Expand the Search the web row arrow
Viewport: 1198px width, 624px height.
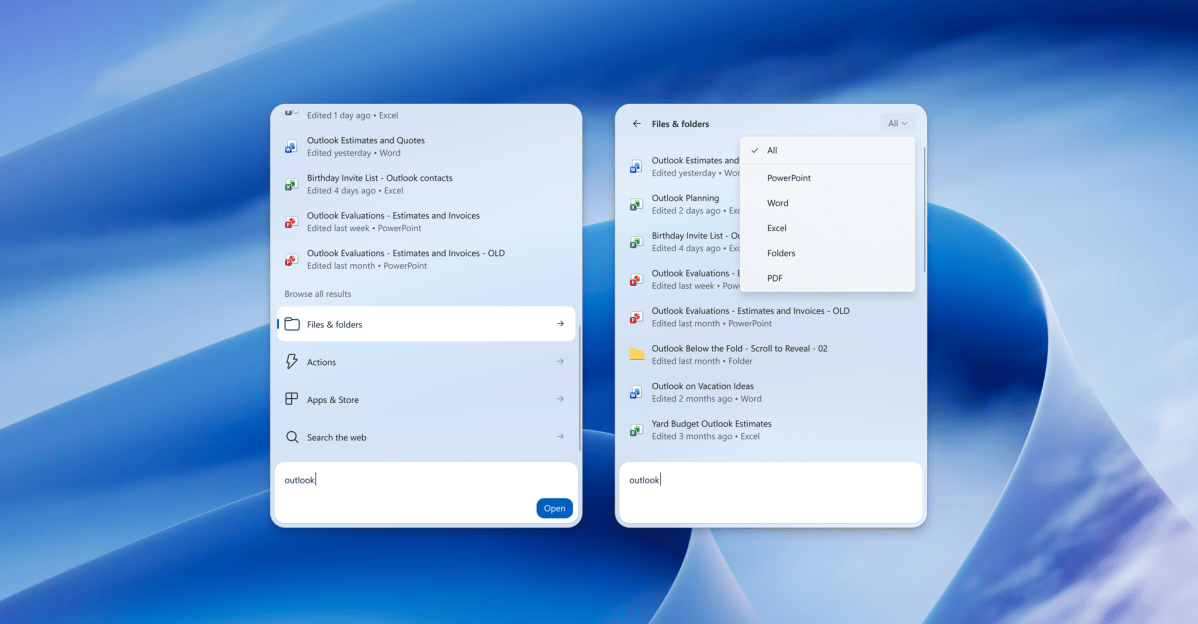pyautogui.click(x=560, y=437)
